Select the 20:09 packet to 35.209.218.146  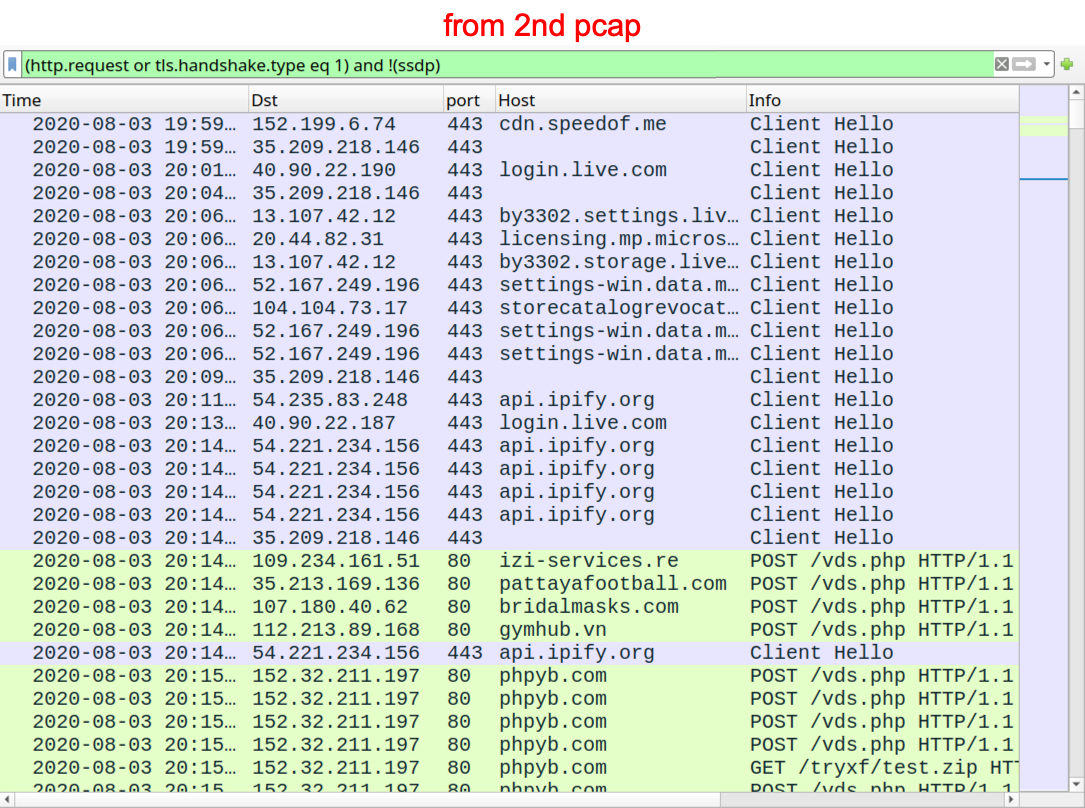coord(509,377)
